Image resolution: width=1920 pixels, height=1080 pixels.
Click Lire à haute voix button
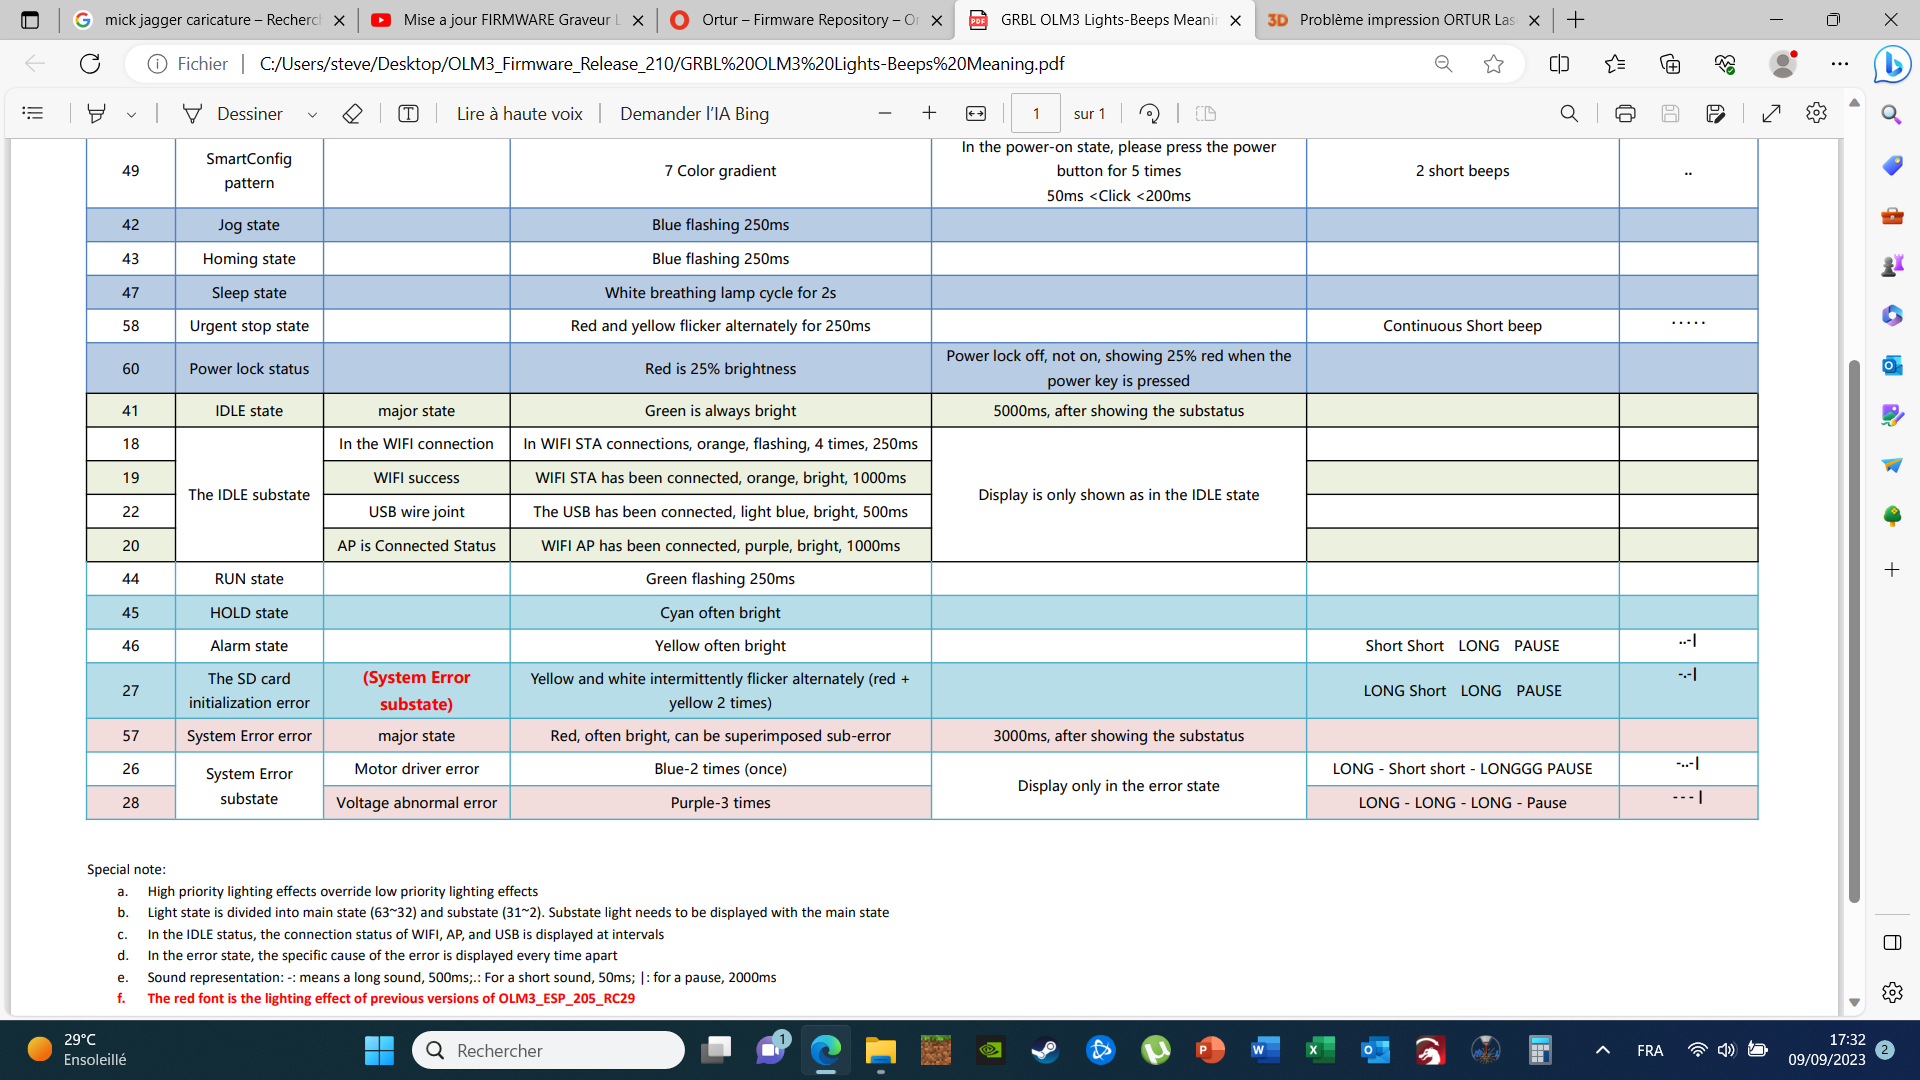click(519, 113)
